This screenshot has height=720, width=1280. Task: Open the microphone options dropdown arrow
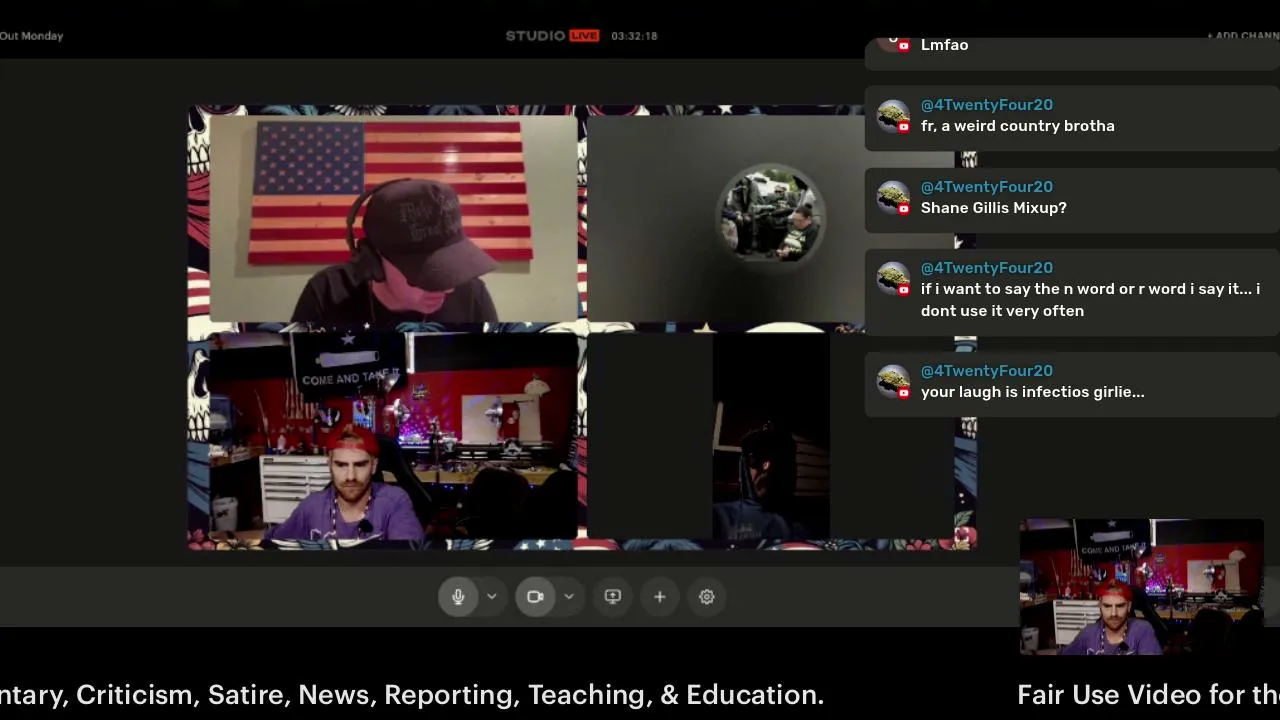tap(492, 597)
